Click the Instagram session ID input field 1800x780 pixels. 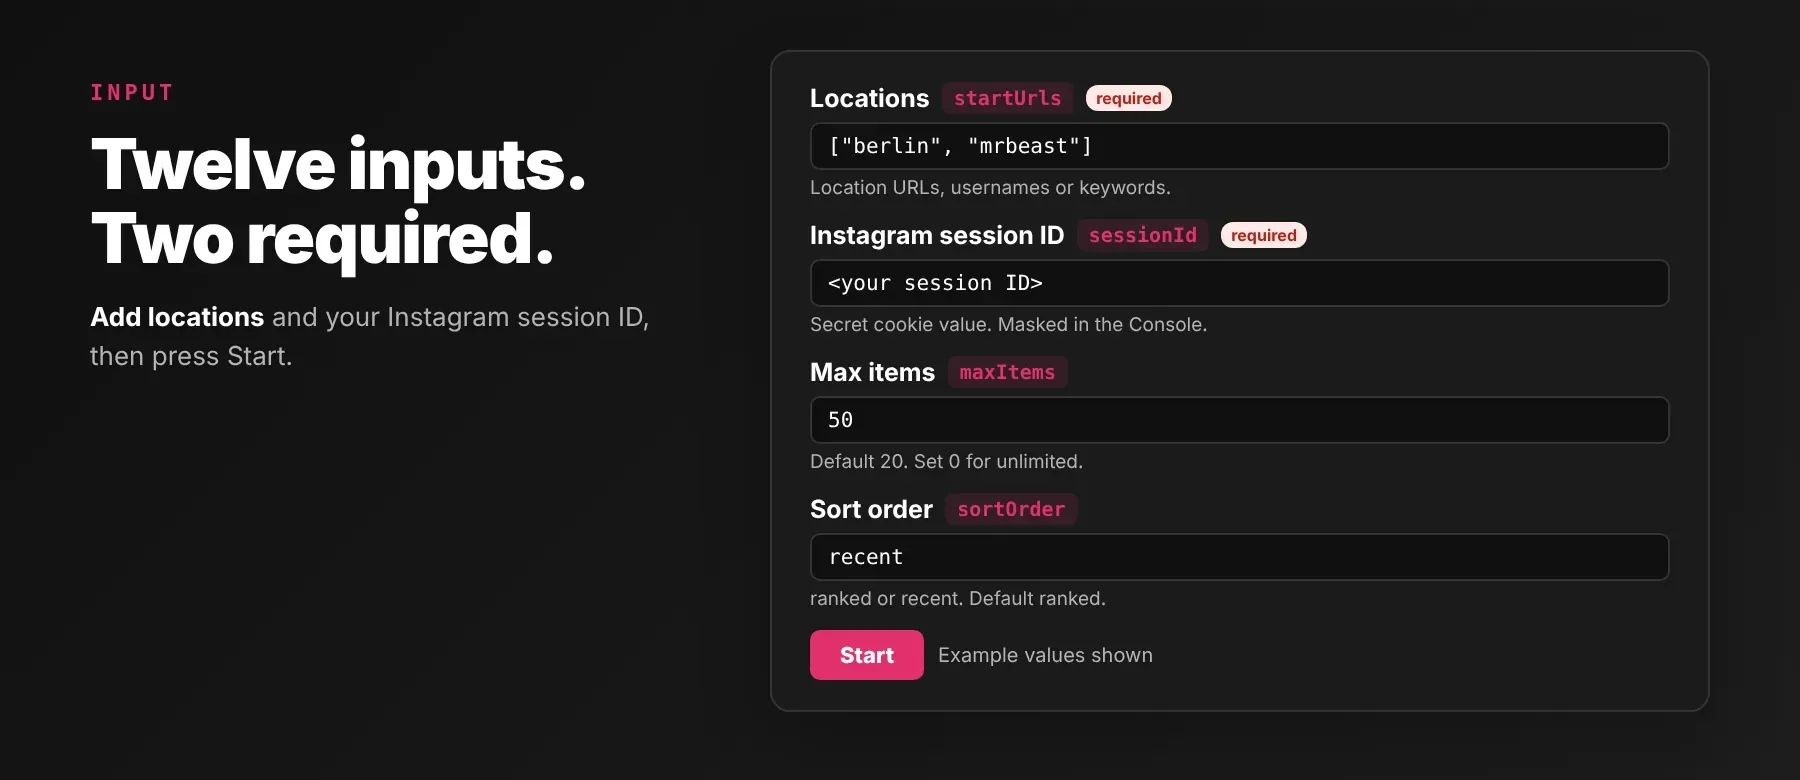pyautogui.click(x=1239, y=283)
